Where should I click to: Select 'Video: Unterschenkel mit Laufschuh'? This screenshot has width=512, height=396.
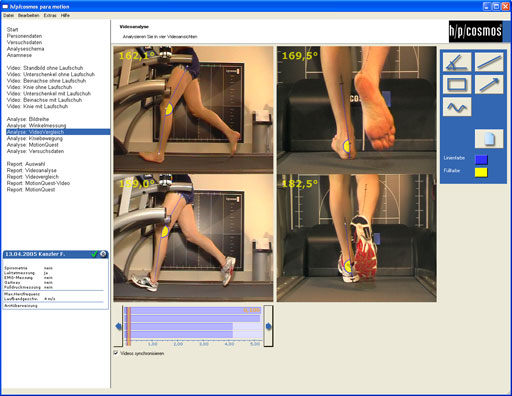49,94
